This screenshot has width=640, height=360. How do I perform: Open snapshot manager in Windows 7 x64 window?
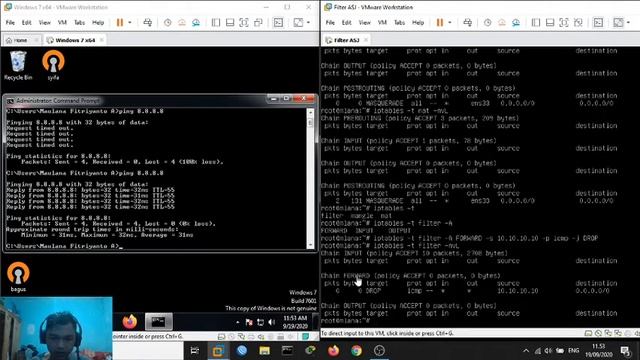196,22
